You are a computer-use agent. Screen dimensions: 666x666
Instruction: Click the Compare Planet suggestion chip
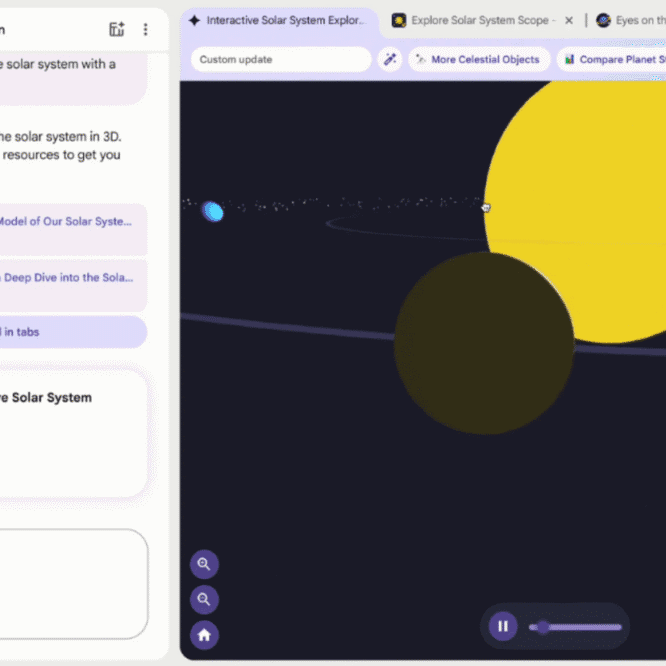point(610,60)
